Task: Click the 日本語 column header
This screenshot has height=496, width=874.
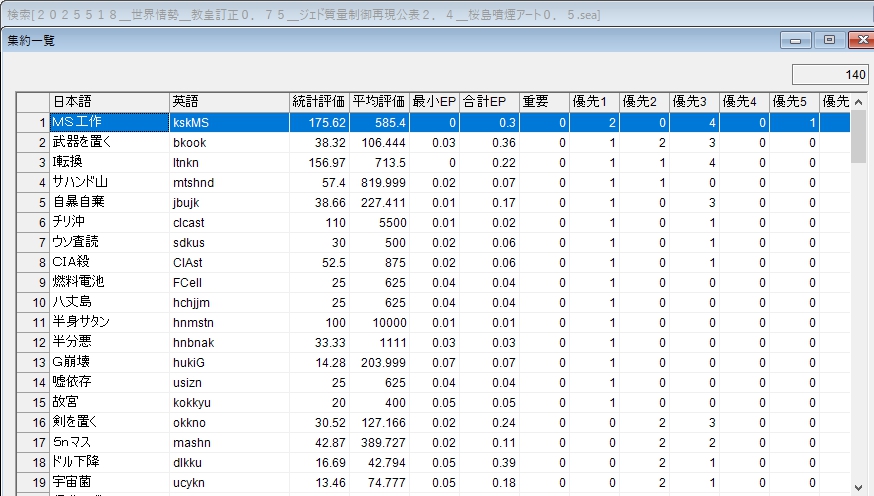Action: pos(109,102)
